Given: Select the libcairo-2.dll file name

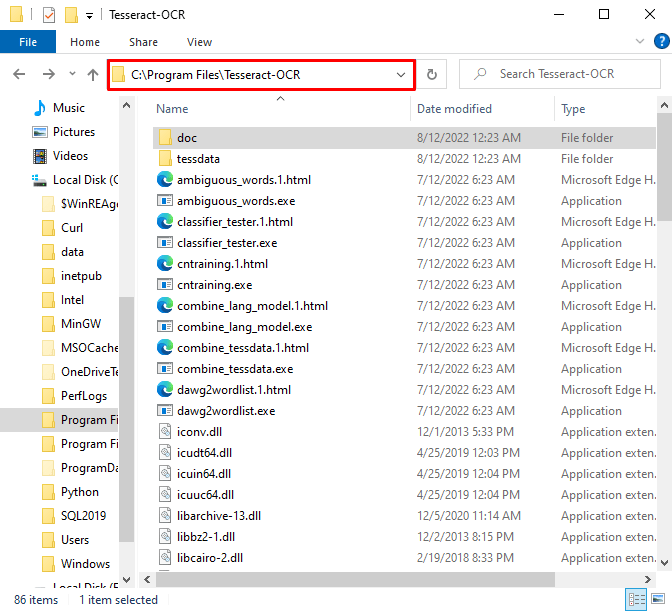Looking at the screenshot, I should click(210, 558).
